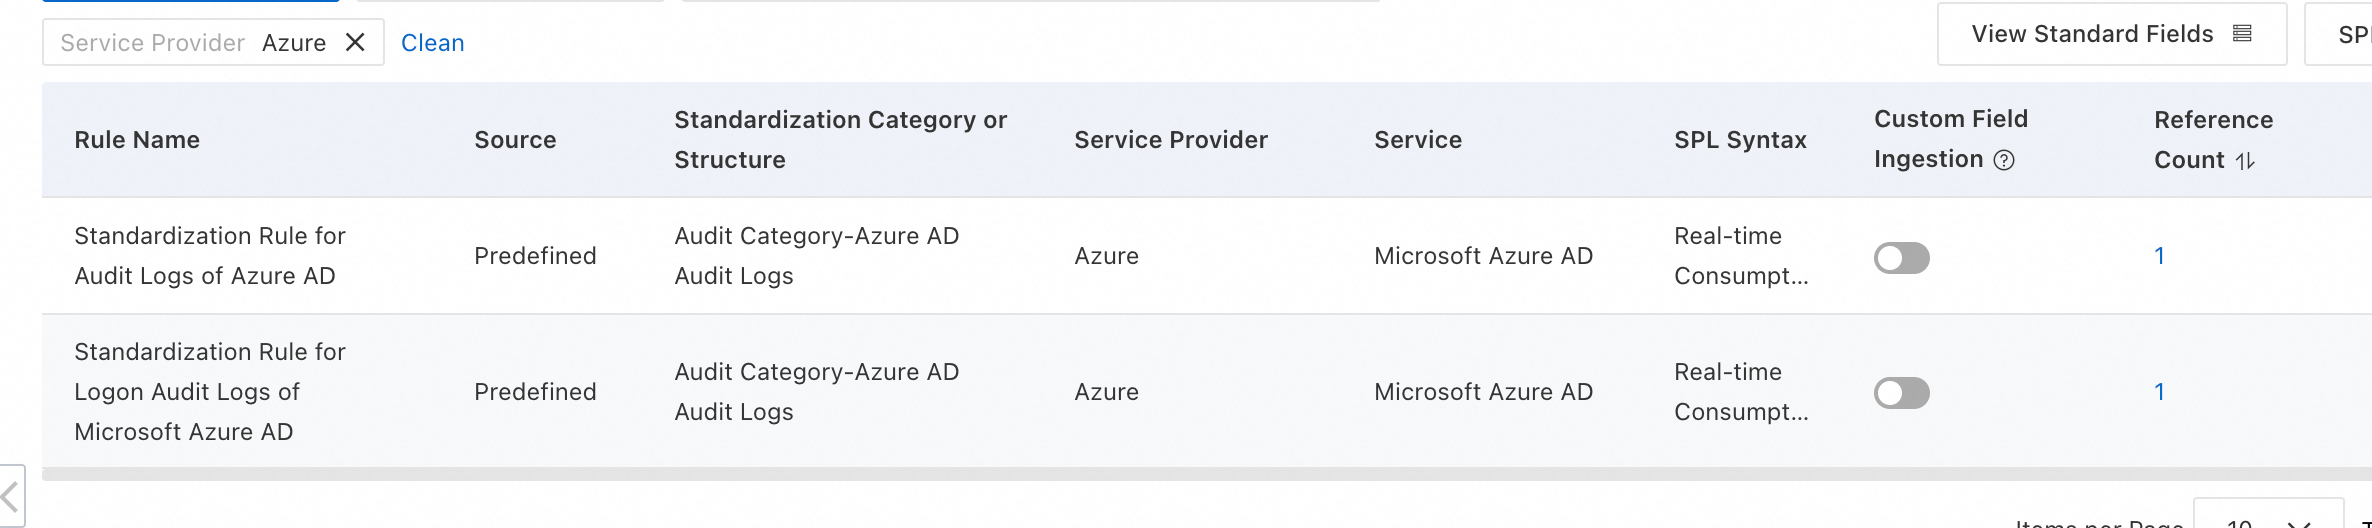Click the SPL Syntax column header

click(1740, 140)
